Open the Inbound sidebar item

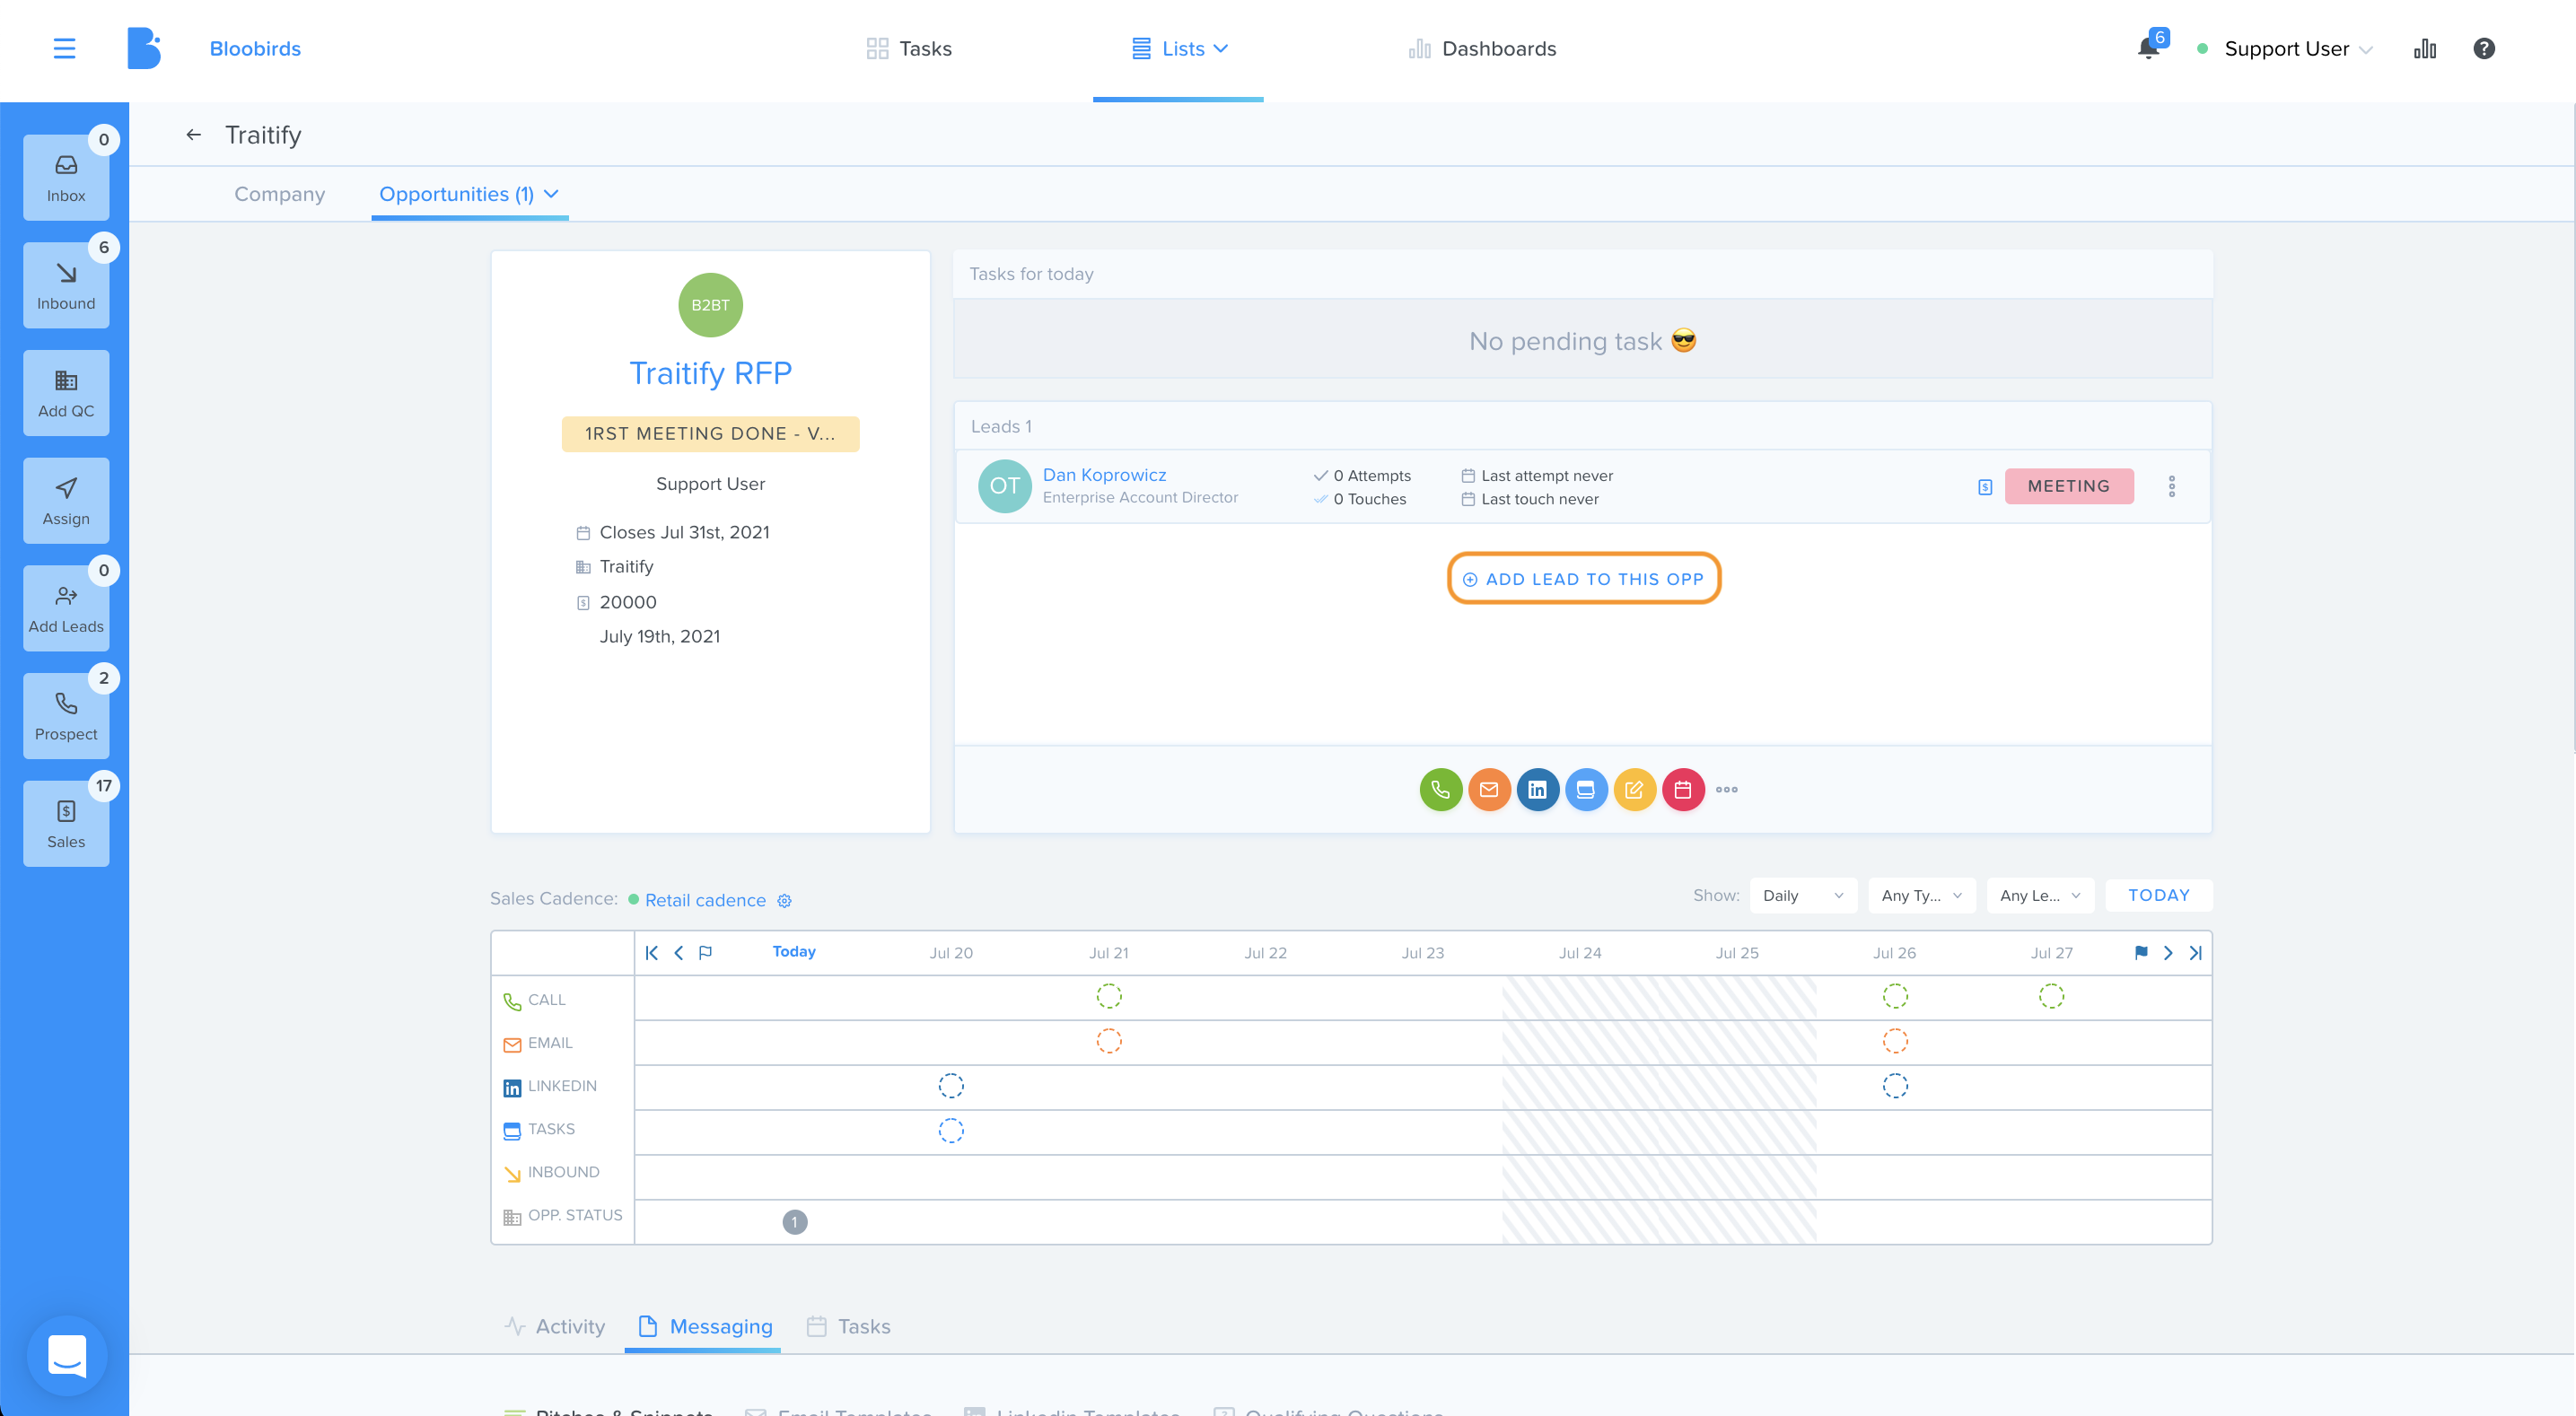pos(66,286)
